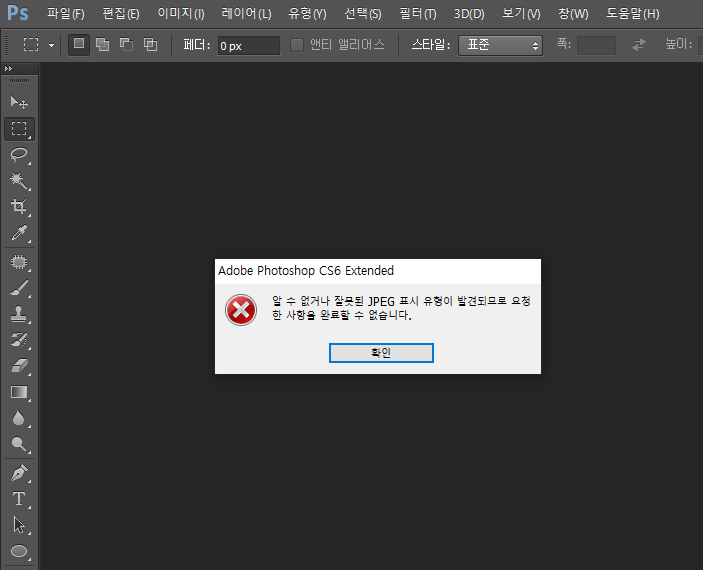Select the Eyedropper tool

click(x=19, y=233)
